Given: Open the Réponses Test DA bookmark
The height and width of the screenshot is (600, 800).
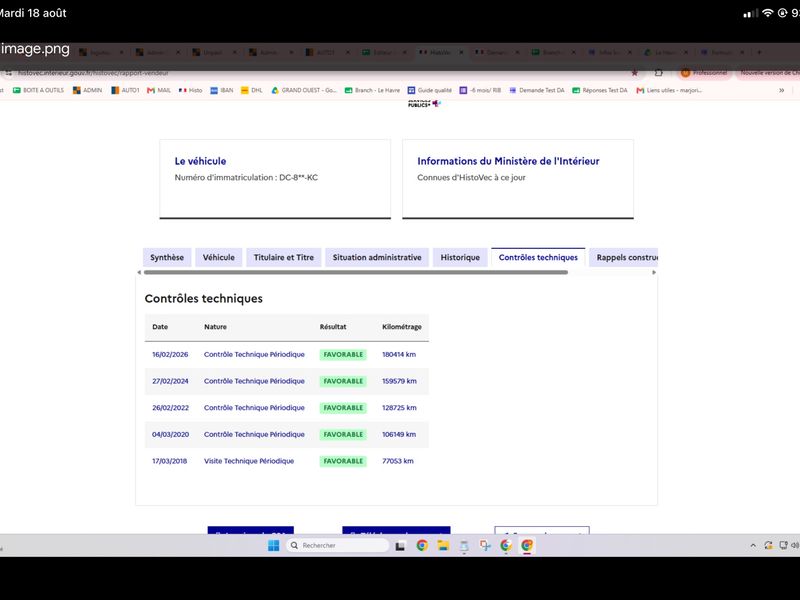Looking at the screenshot, I should click(x=600, y=90).
